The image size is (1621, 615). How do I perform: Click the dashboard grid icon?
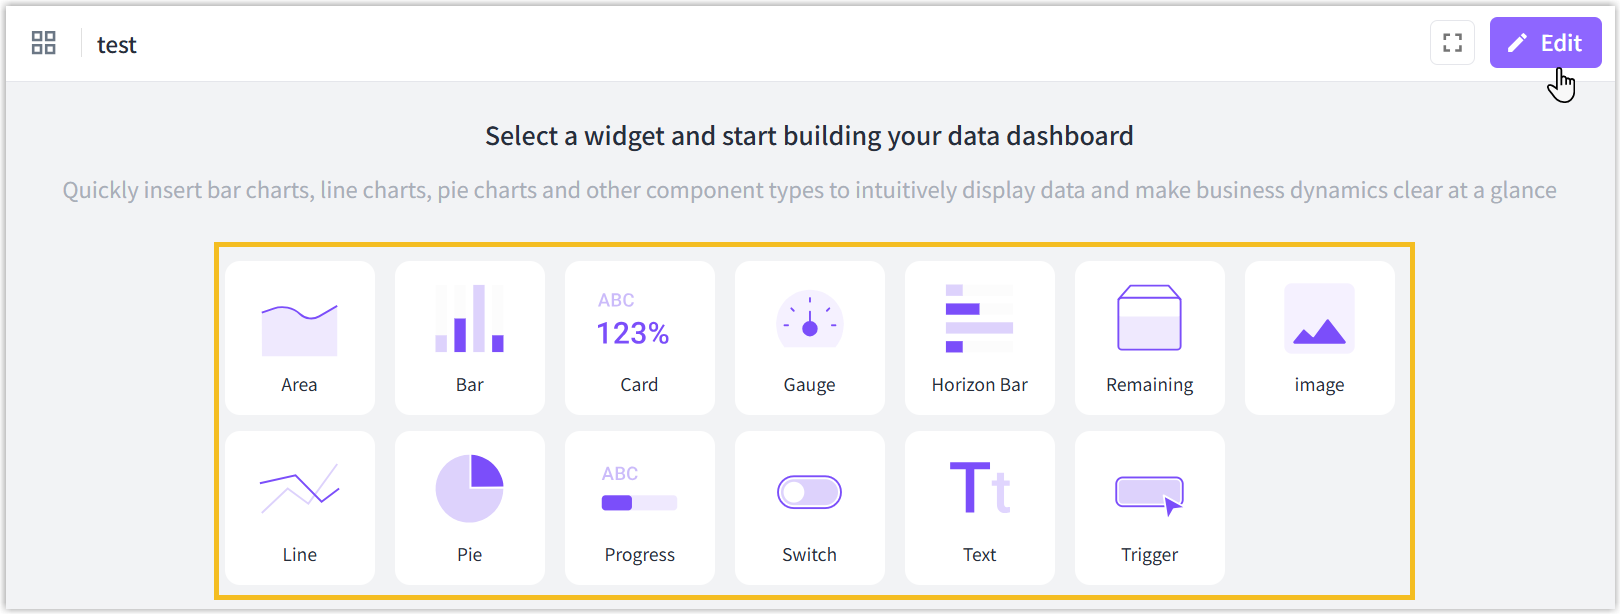point(43,43)
